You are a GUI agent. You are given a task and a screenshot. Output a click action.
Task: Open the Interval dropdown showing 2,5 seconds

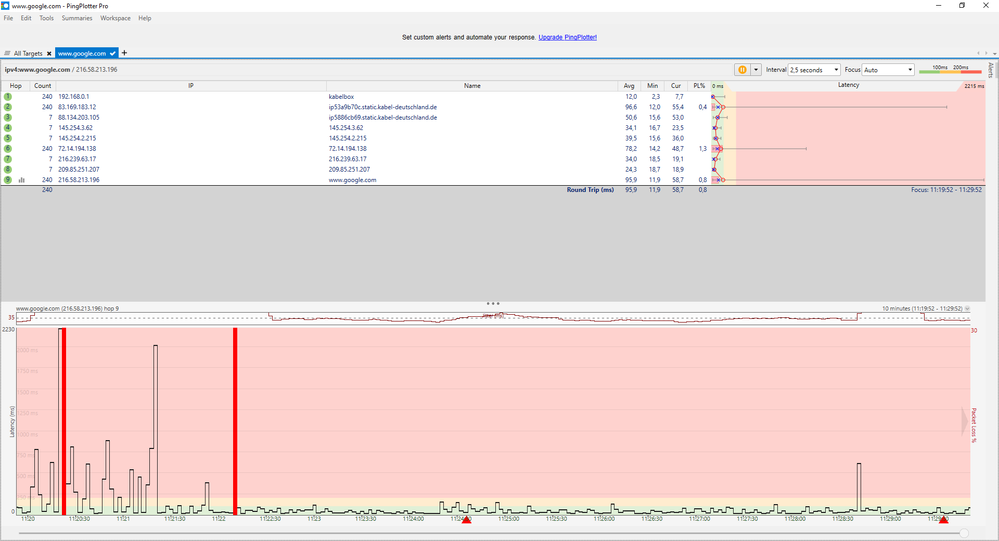(x=814, y=69)
